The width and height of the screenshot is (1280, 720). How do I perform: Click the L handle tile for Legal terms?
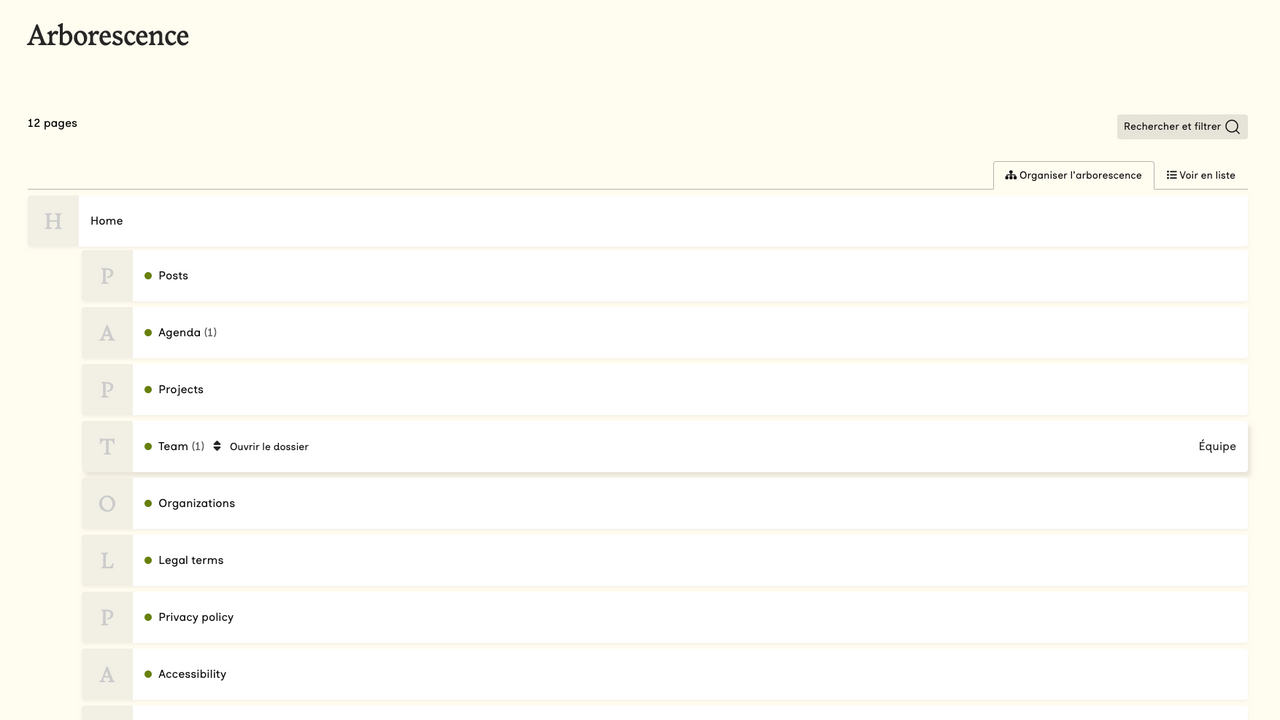(107, 561)
